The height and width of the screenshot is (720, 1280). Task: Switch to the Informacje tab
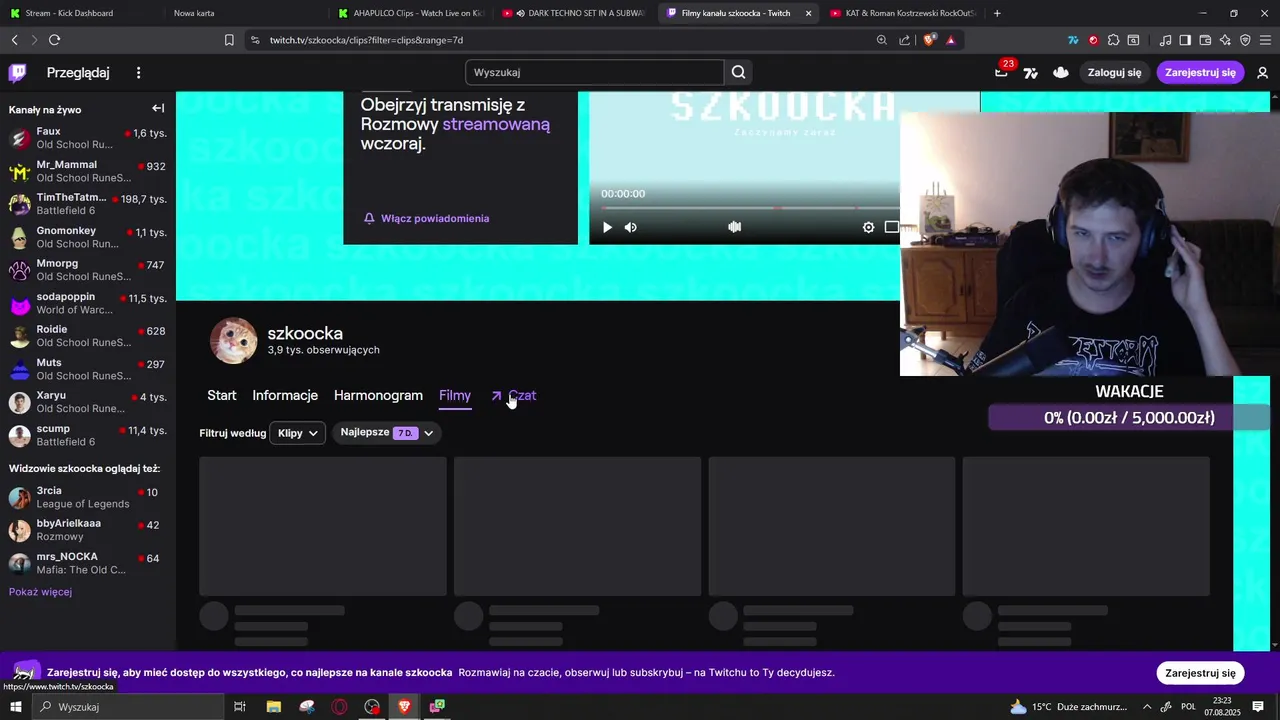coord(285,395)
